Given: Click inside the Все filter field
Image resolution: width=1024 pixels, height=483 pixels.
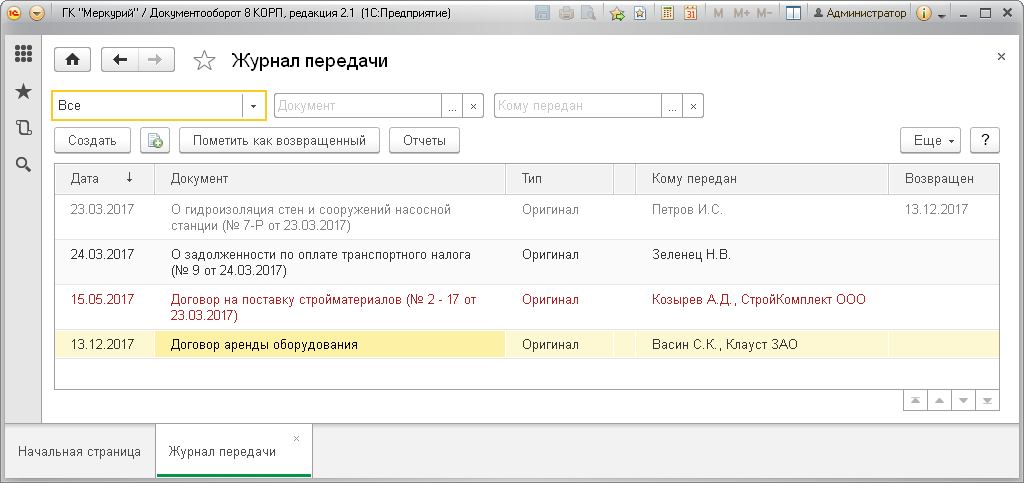Looking at the screenshot, I should (148, 106).
